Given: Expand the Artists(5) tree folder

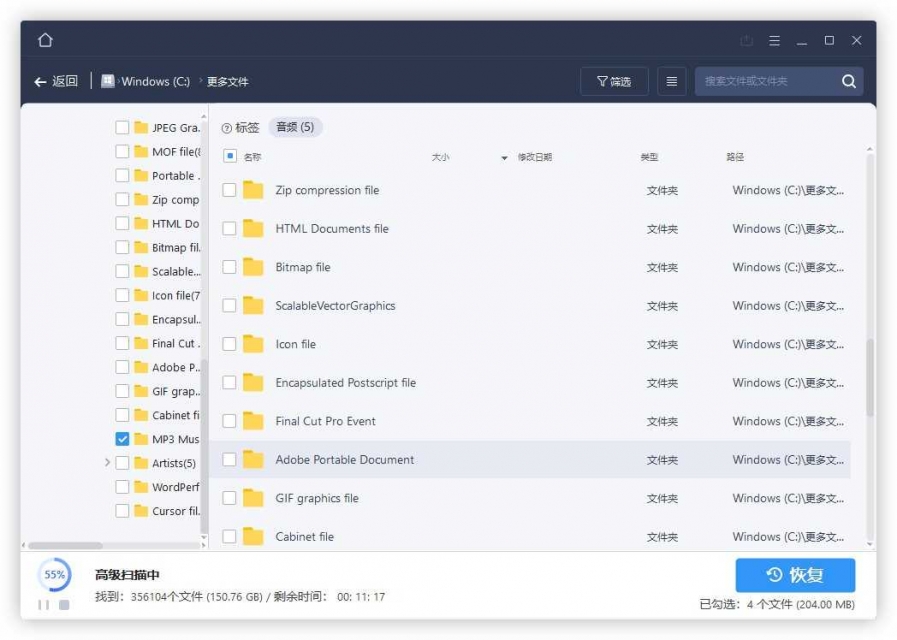Looking at the screenshot, I should coord(108,462).
